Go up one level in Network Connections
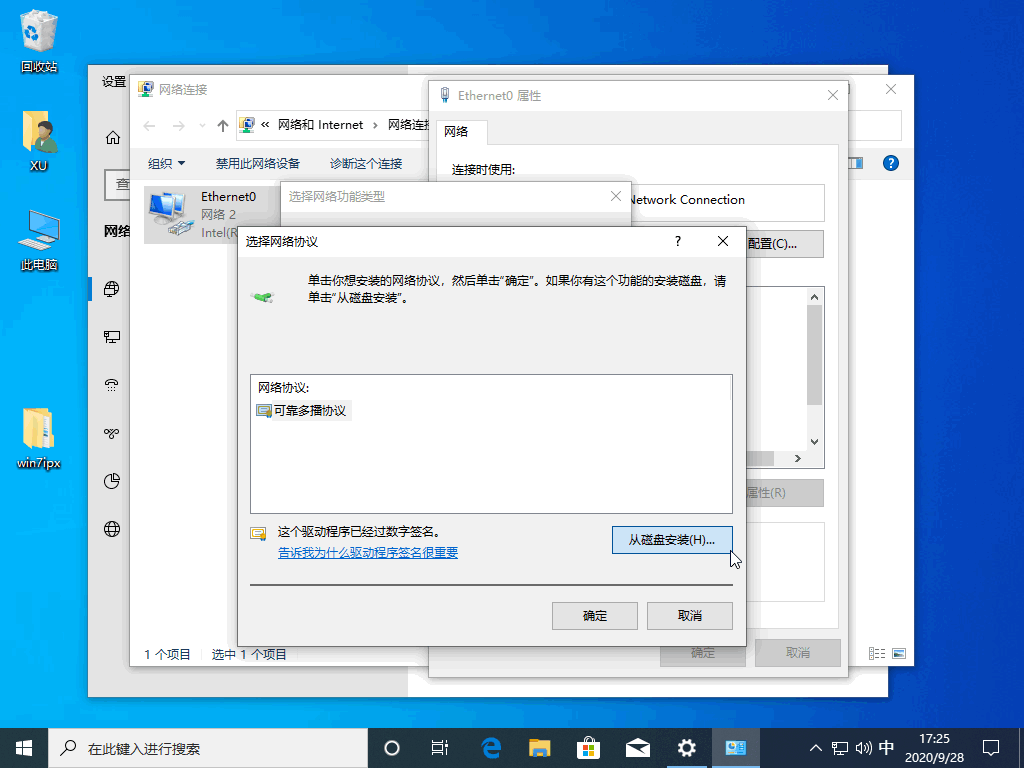The height and width of the screenshot is (768, 1024). point(223,125)
